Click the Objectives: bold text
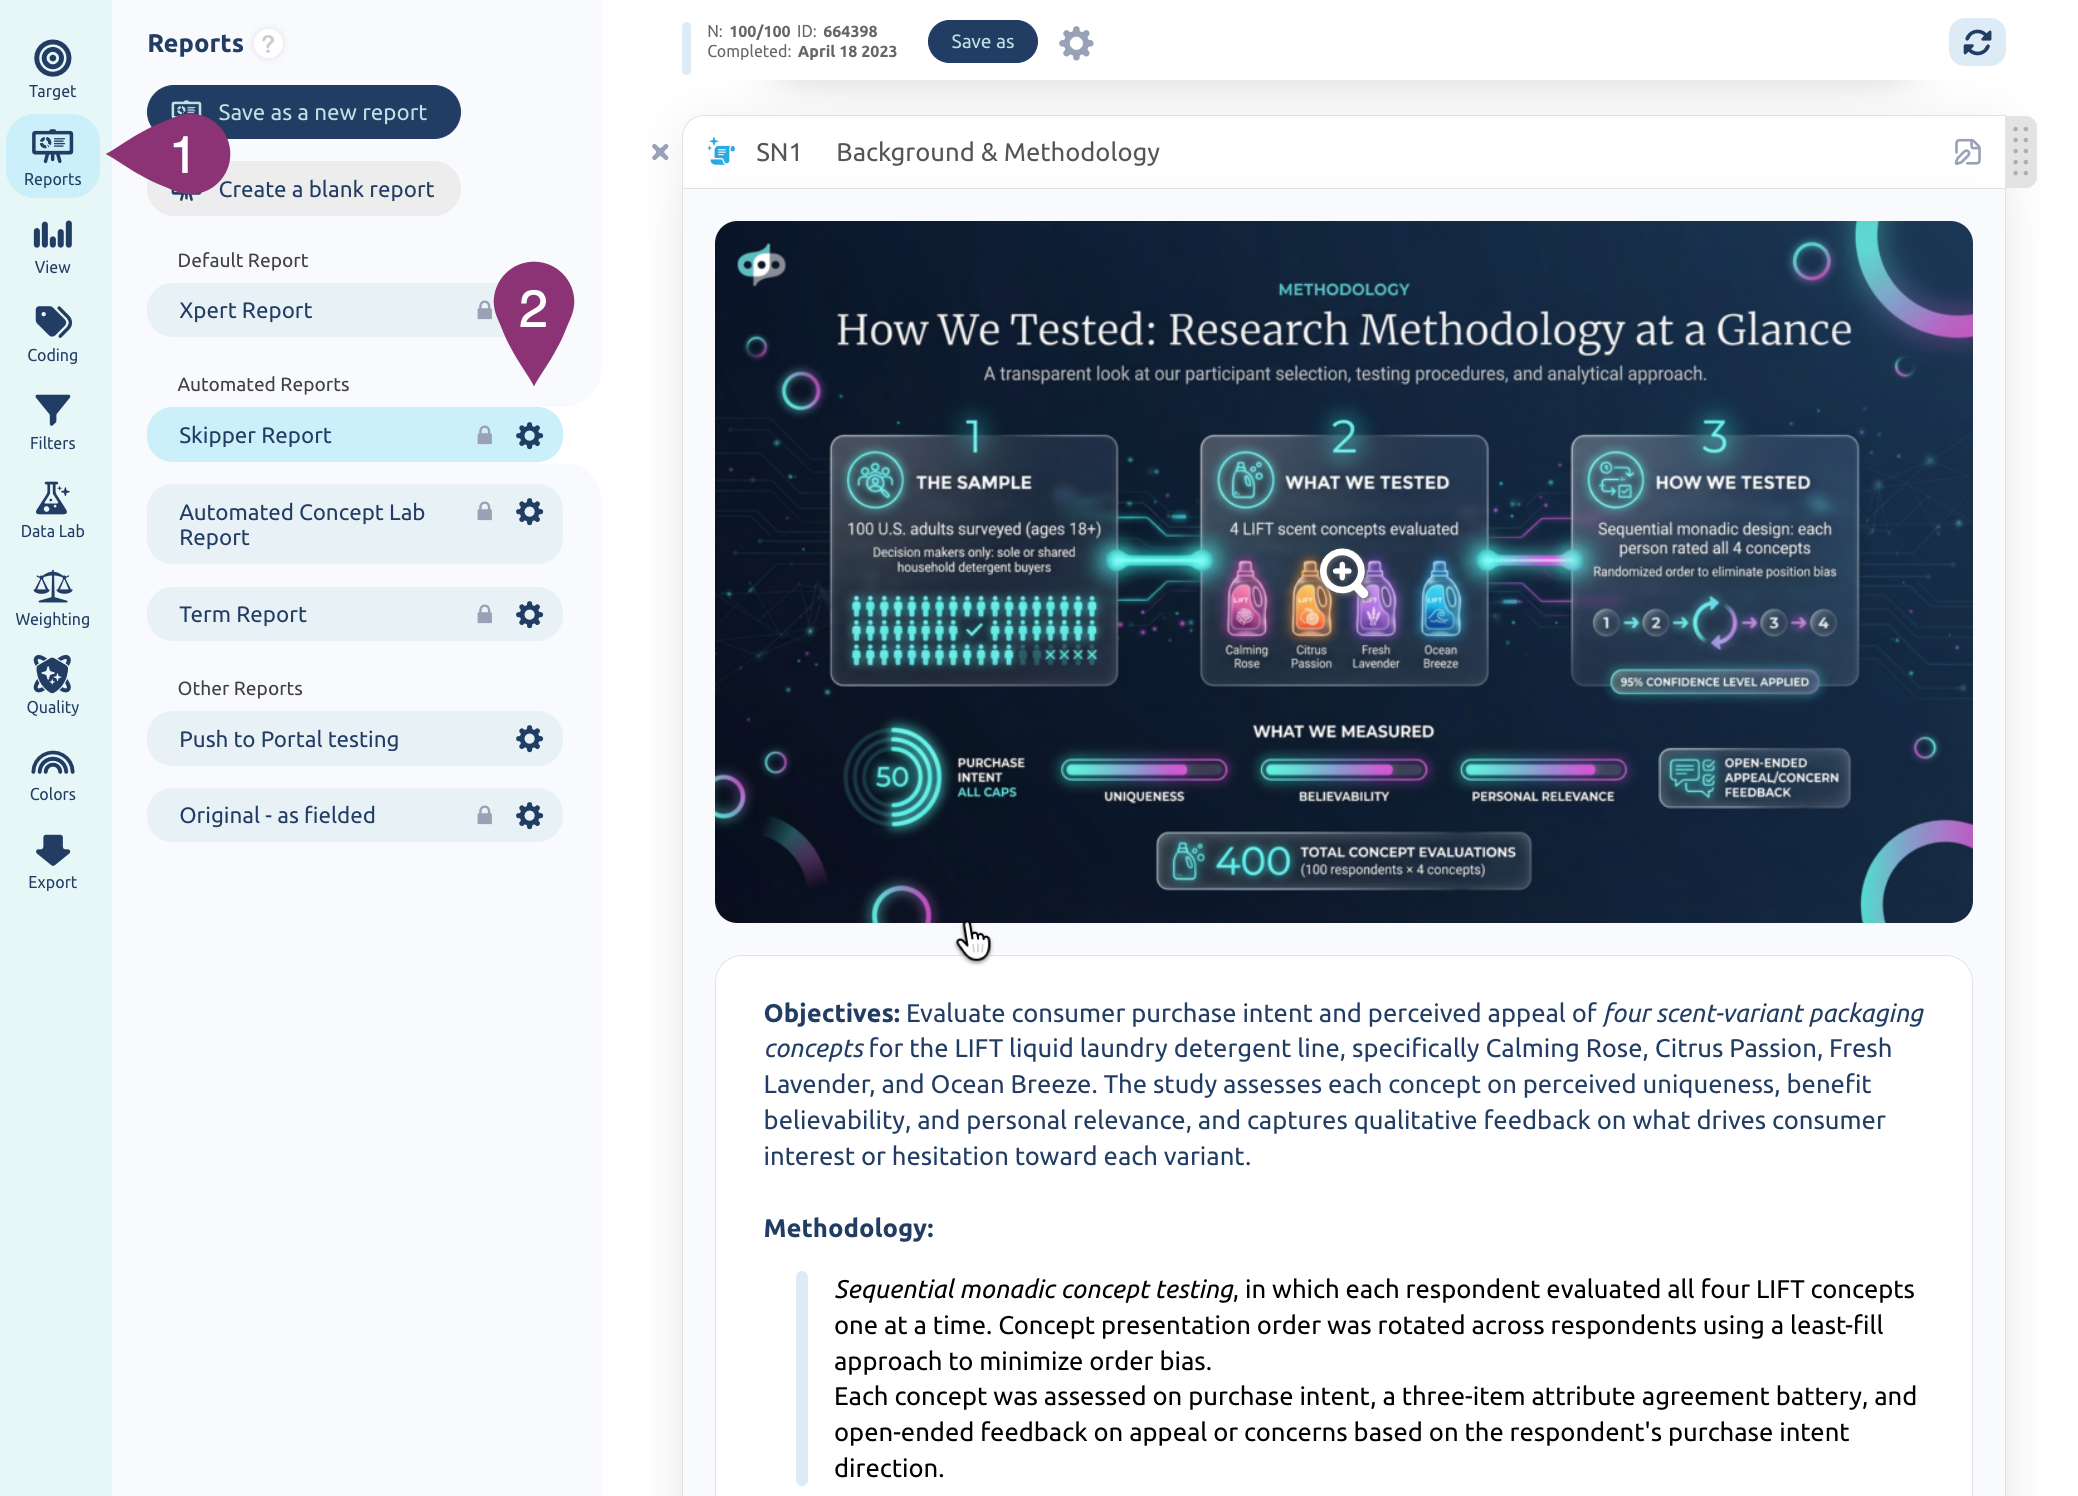The image size is (2078, 1496). 831,1013
